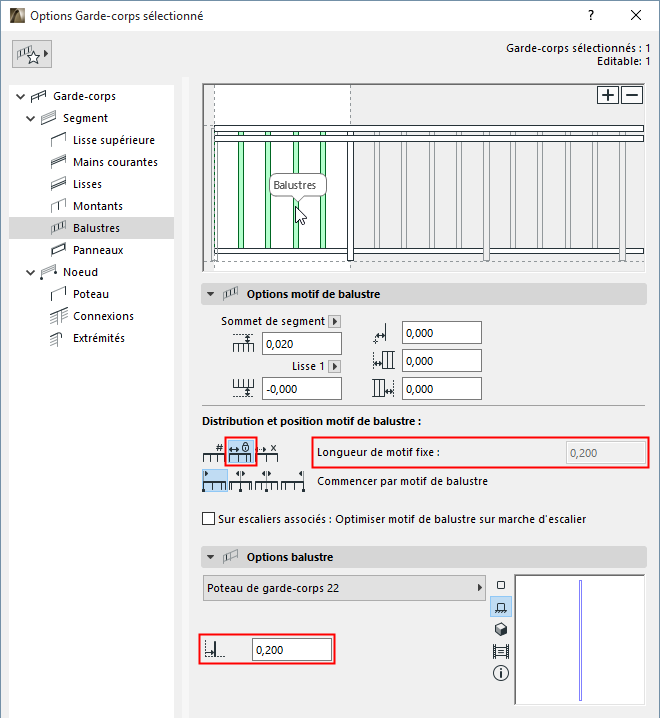Show symbol preview small square icon

point(501,585)
